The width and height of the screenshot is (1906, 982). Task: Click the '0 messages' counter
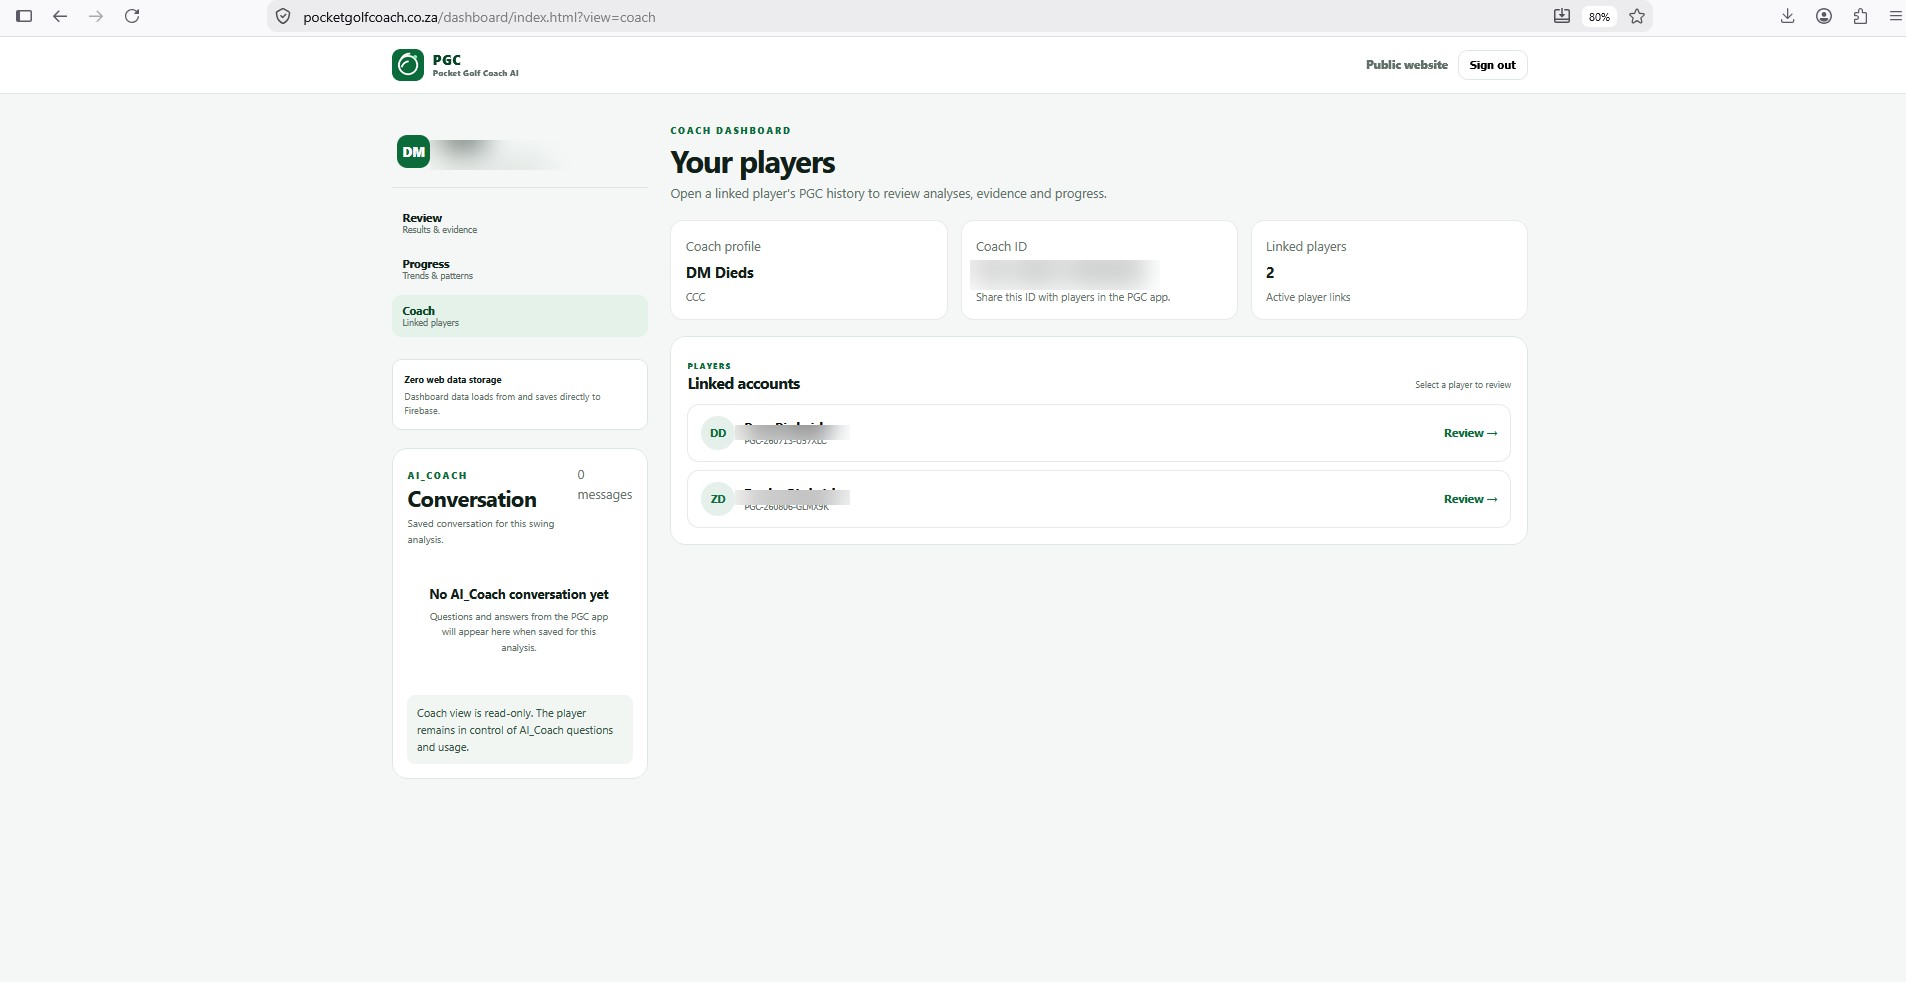(604, 485)
